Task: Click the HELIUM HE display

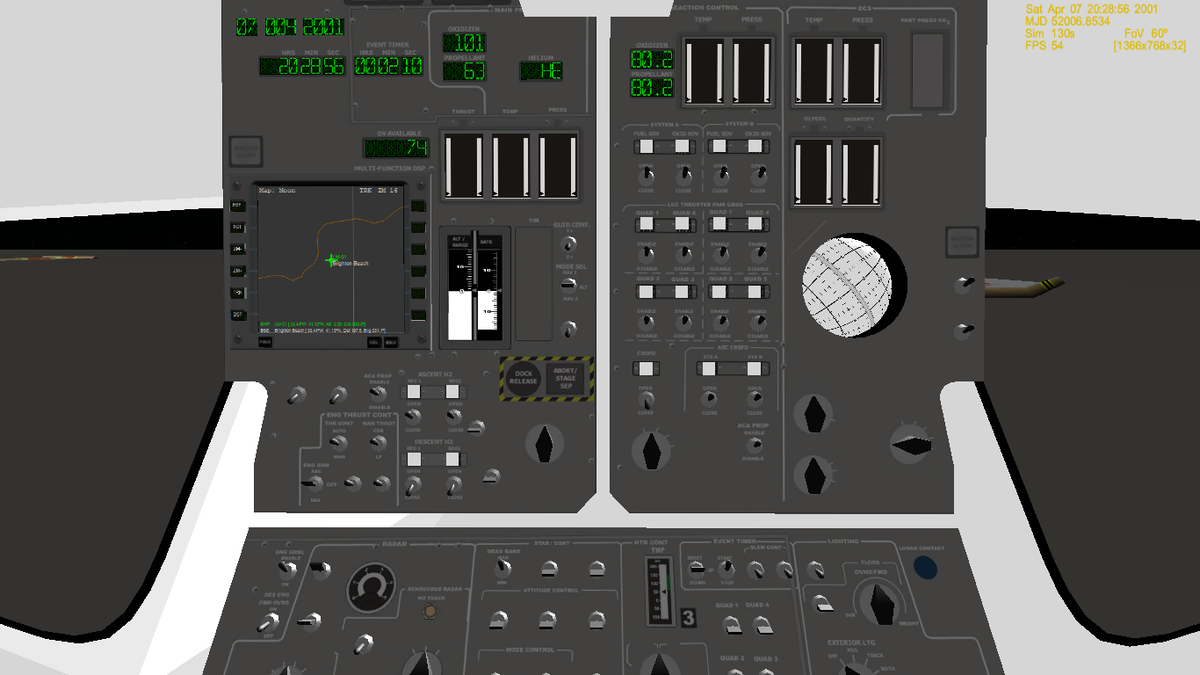Action: 541,70
